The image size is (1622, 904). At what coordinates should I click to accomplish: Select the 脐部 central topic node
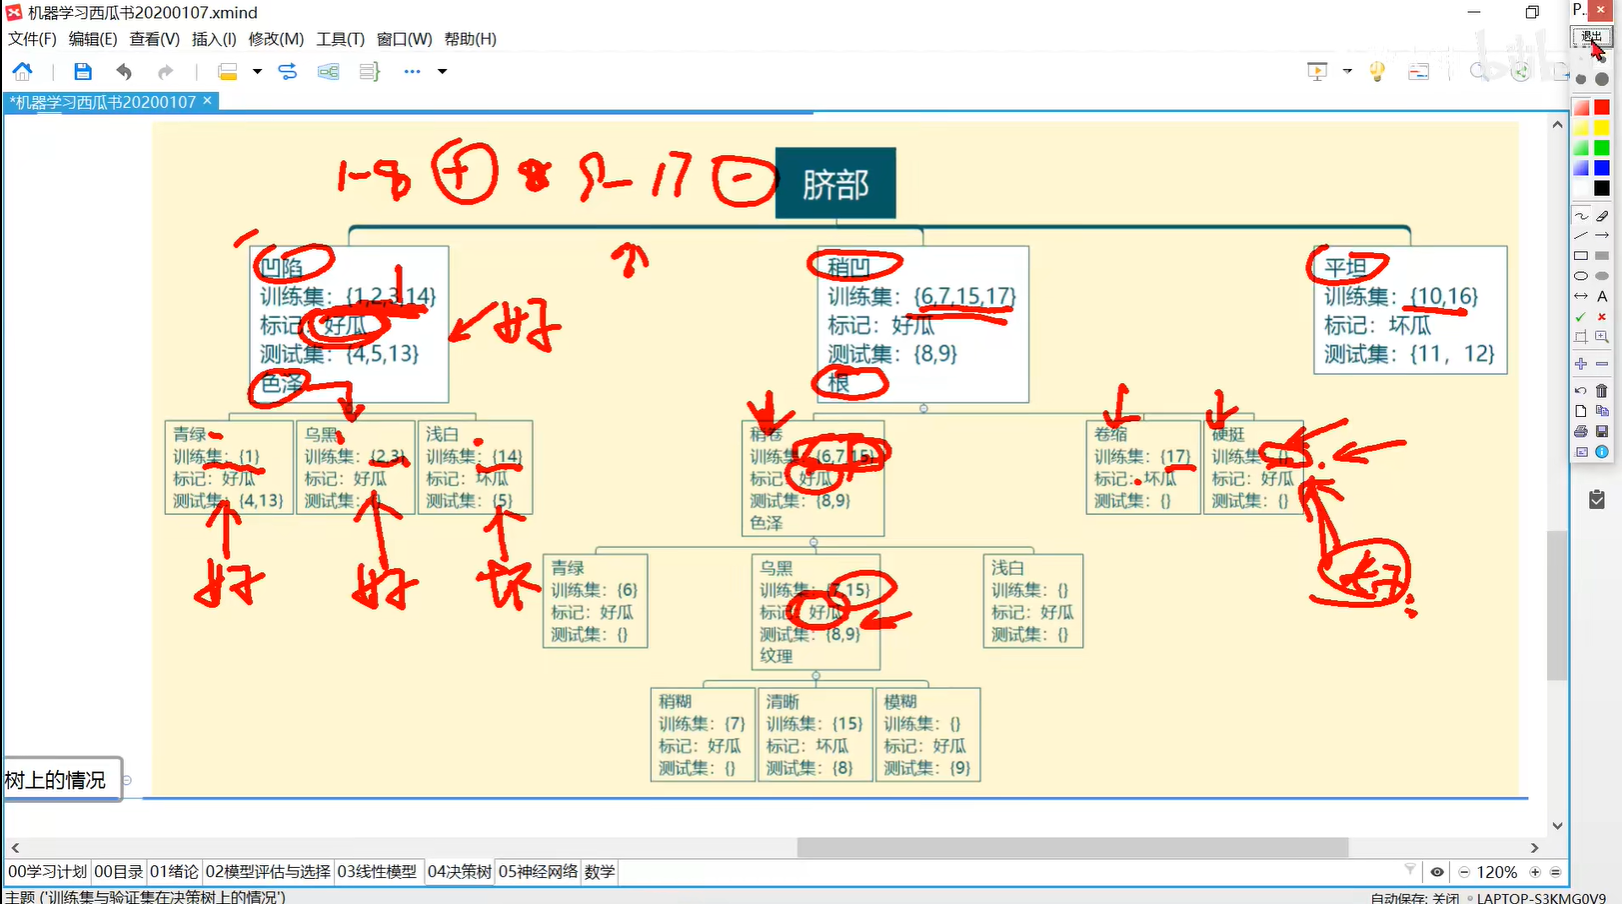pos(835,183)
